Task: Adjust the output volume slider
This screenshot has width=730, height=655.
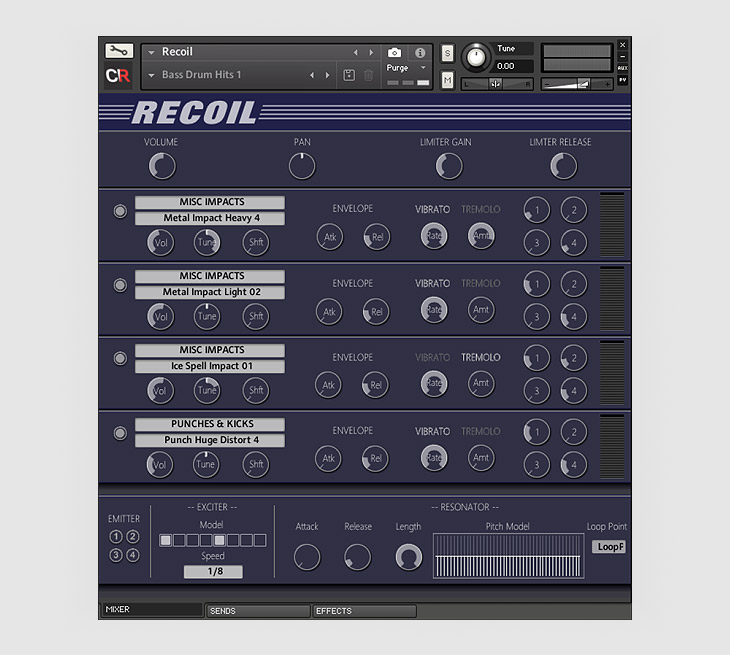Action: click(577, 84)
